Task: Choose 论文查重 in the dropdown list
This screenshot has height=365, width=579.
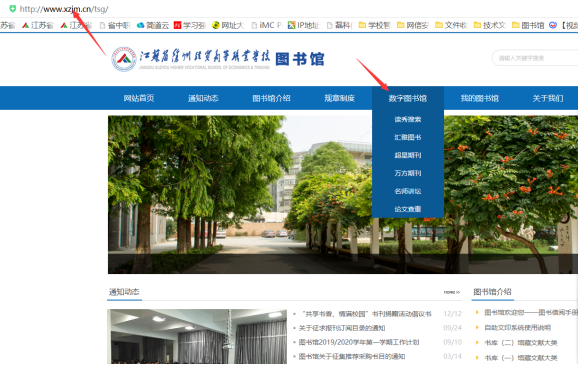Action: (x=408, y=209)
